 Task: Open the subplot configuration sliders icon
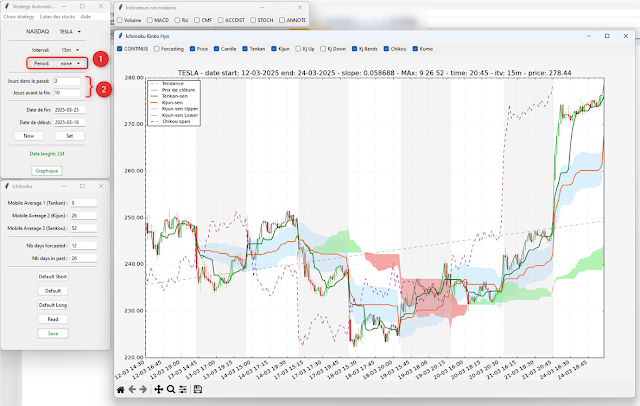(182, 389)
